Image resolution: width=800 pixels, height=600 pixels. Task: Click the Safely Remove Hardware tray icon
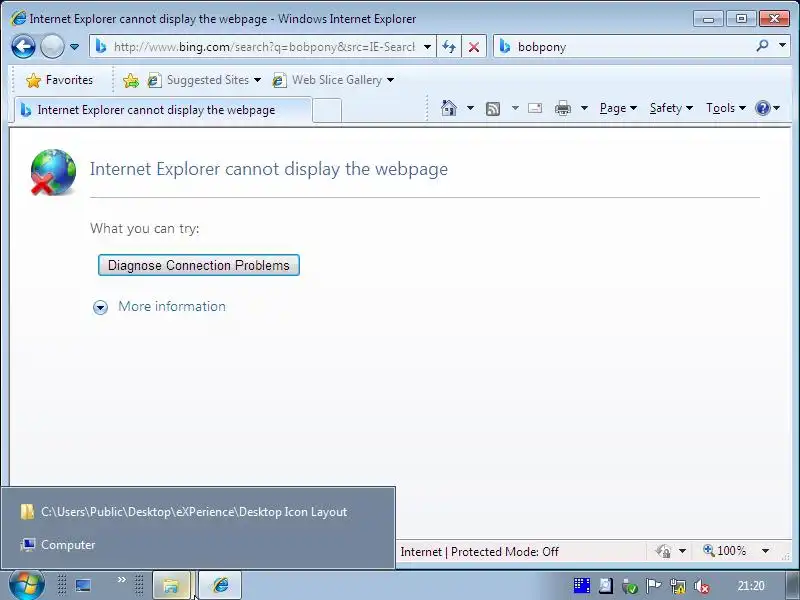click(x=630, y=587)
